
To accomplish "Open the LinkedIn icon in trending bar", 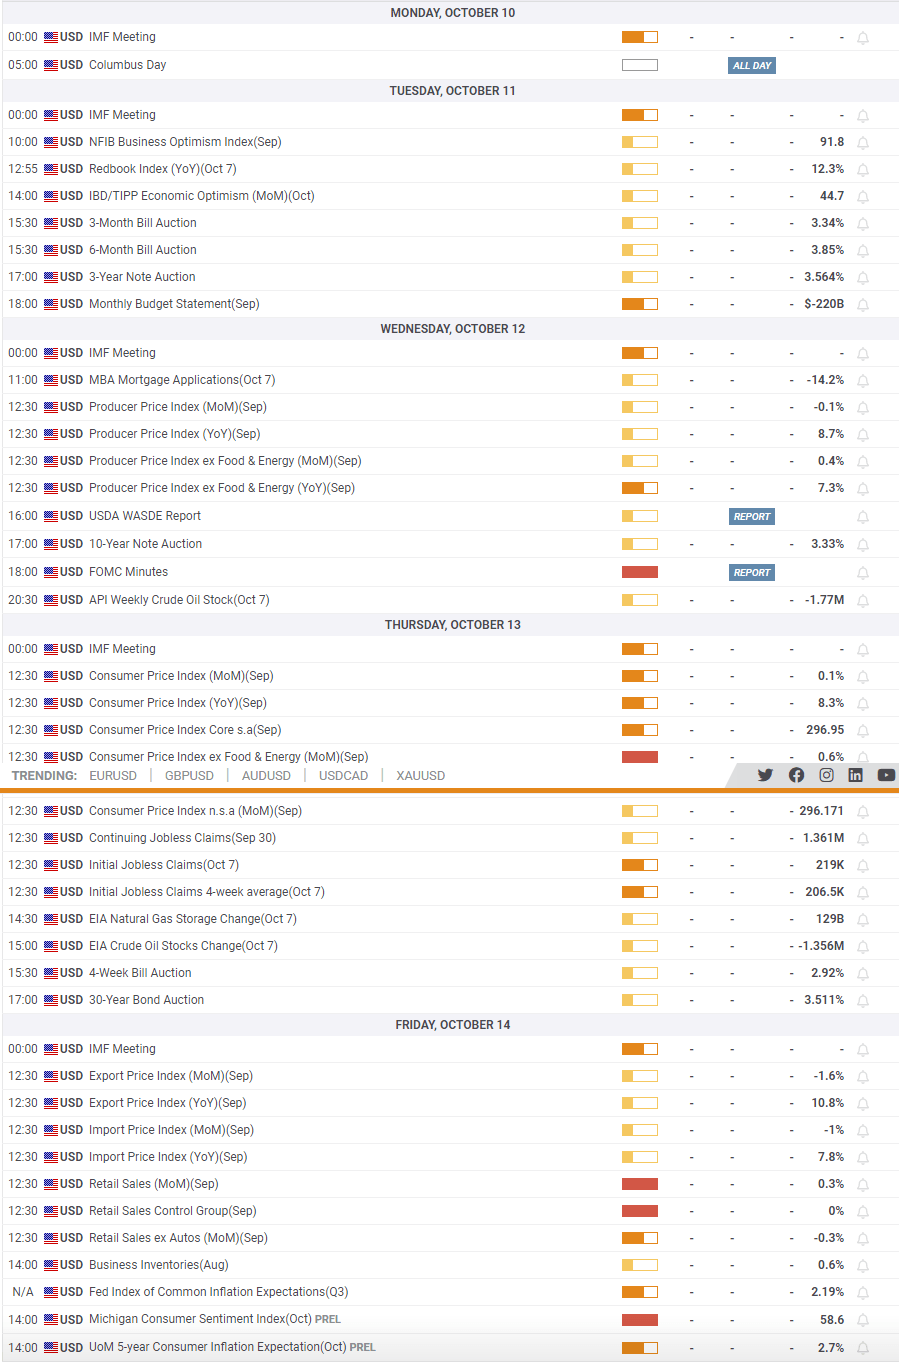I will tap(855, 775).
